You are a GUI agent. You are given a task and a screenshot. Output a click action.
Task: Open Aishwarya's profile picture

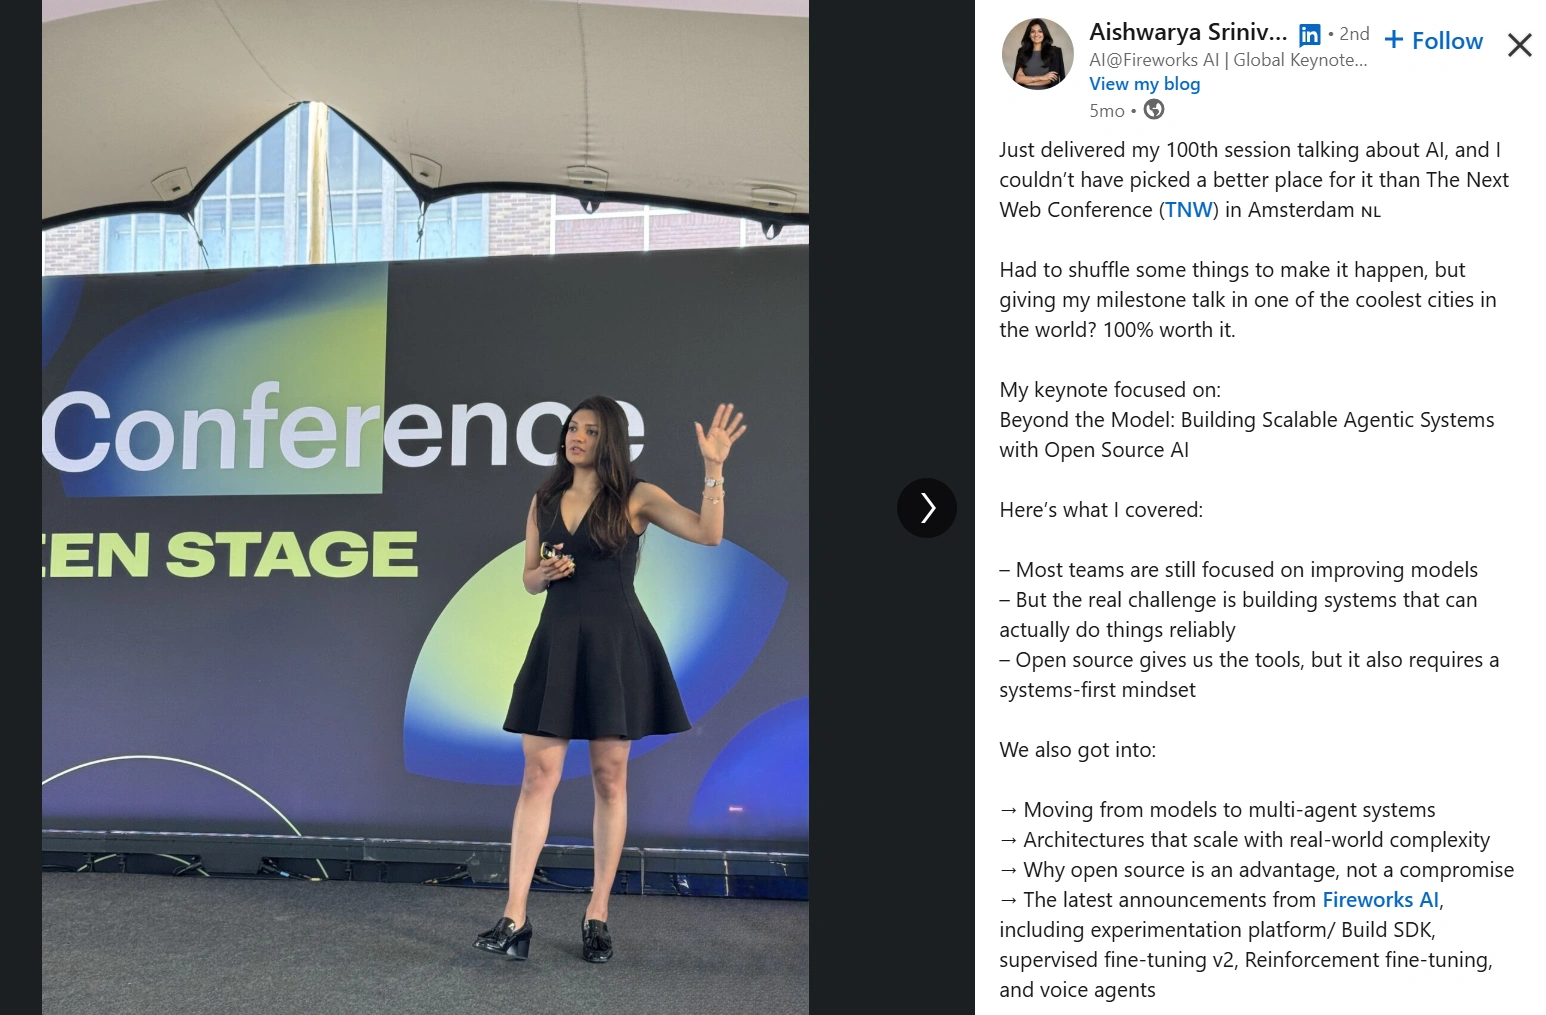1037,54
